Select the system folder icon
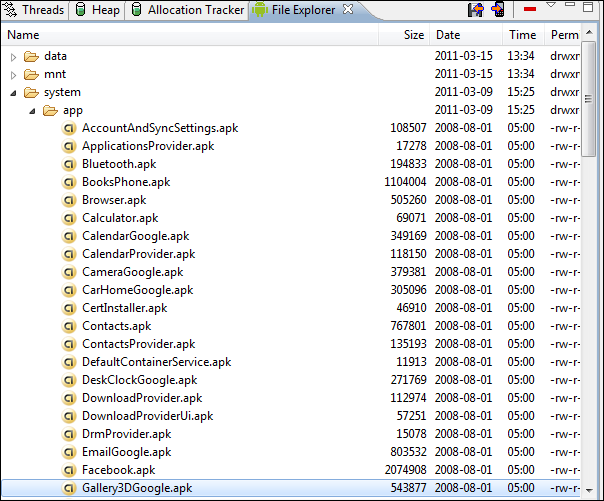This screenshot has height=501, width=604. click(31, 92)
